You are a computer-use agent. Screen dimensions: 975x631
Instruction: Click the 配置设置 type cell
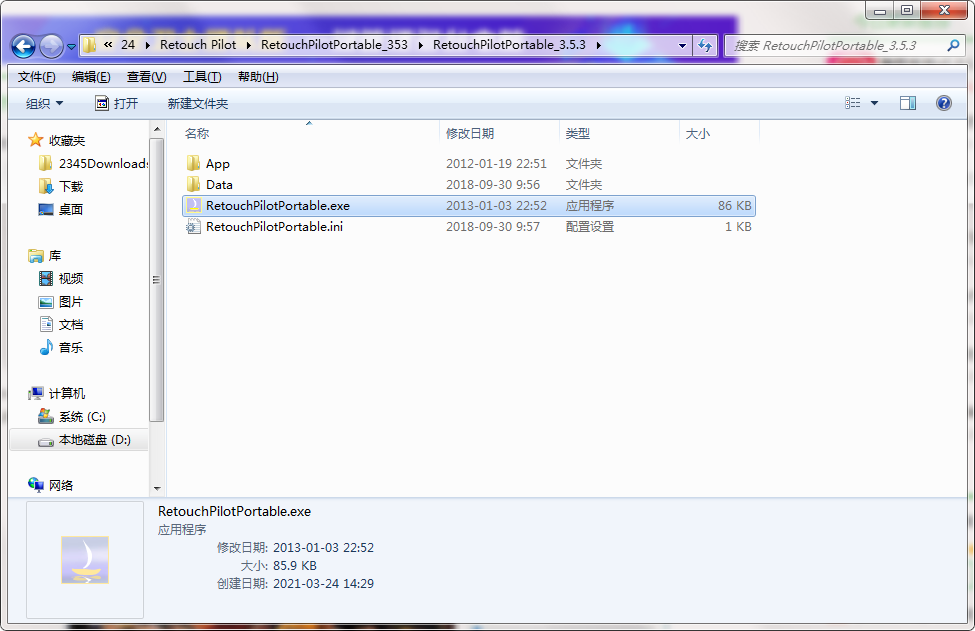tap(589, 227)
